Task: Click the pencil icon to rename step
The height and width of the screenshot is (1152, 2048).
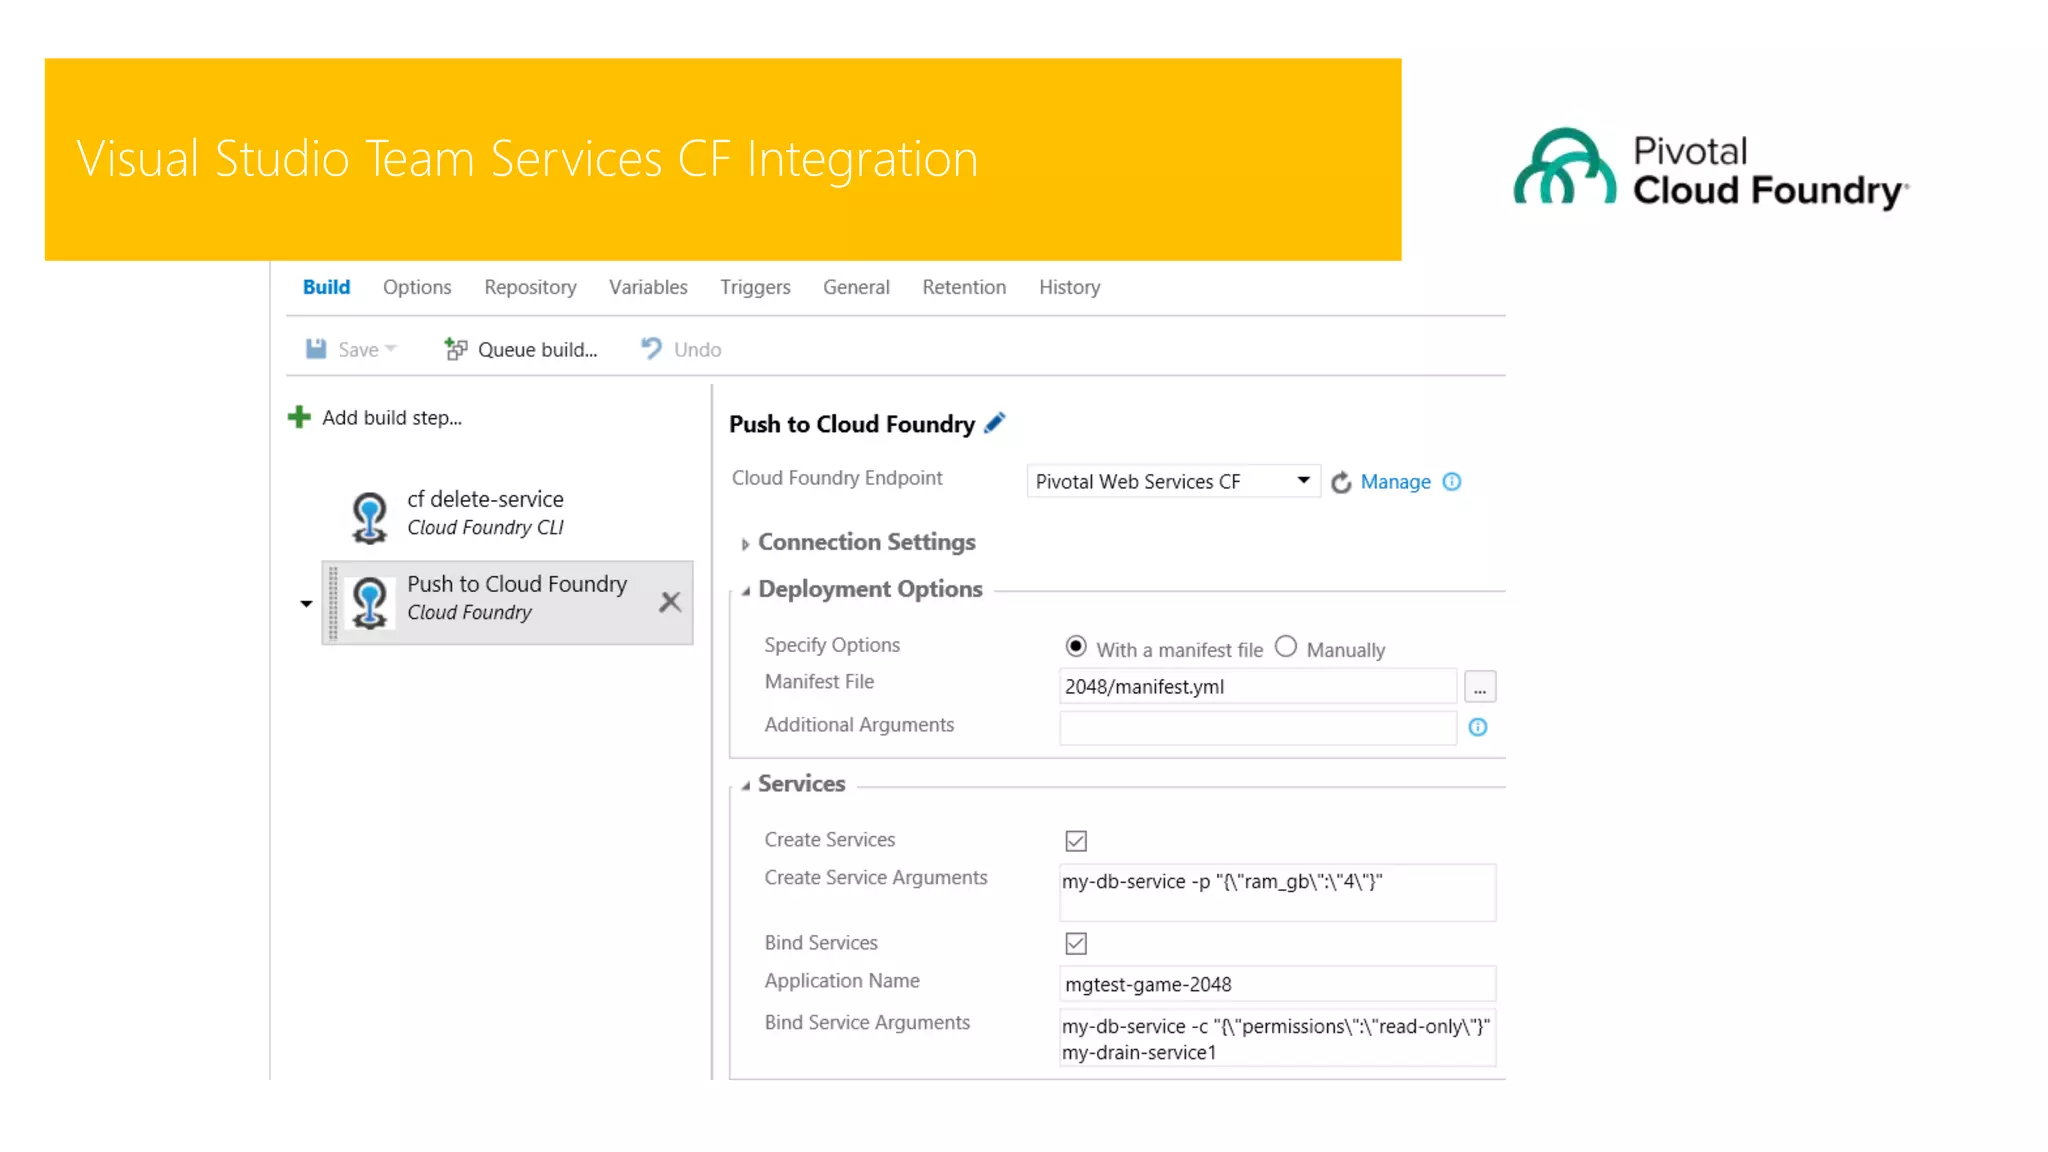Action: pos(994,423)
